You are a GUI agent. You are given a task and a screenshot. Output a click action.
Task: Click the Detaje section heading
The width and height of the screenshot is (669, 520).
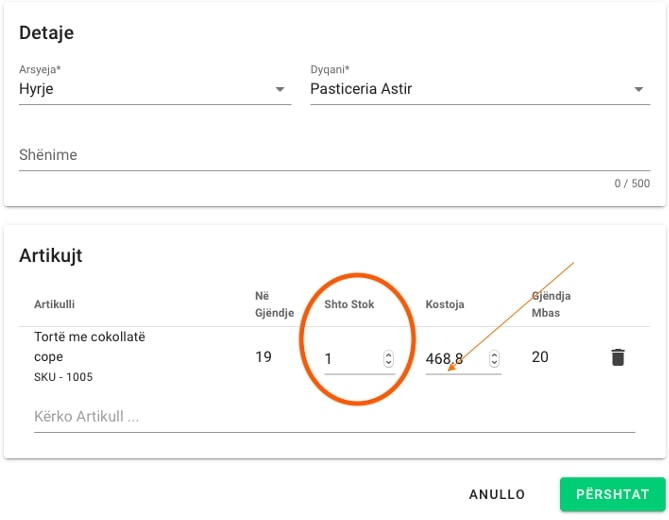pyautogui.click(x=47, y=33)
